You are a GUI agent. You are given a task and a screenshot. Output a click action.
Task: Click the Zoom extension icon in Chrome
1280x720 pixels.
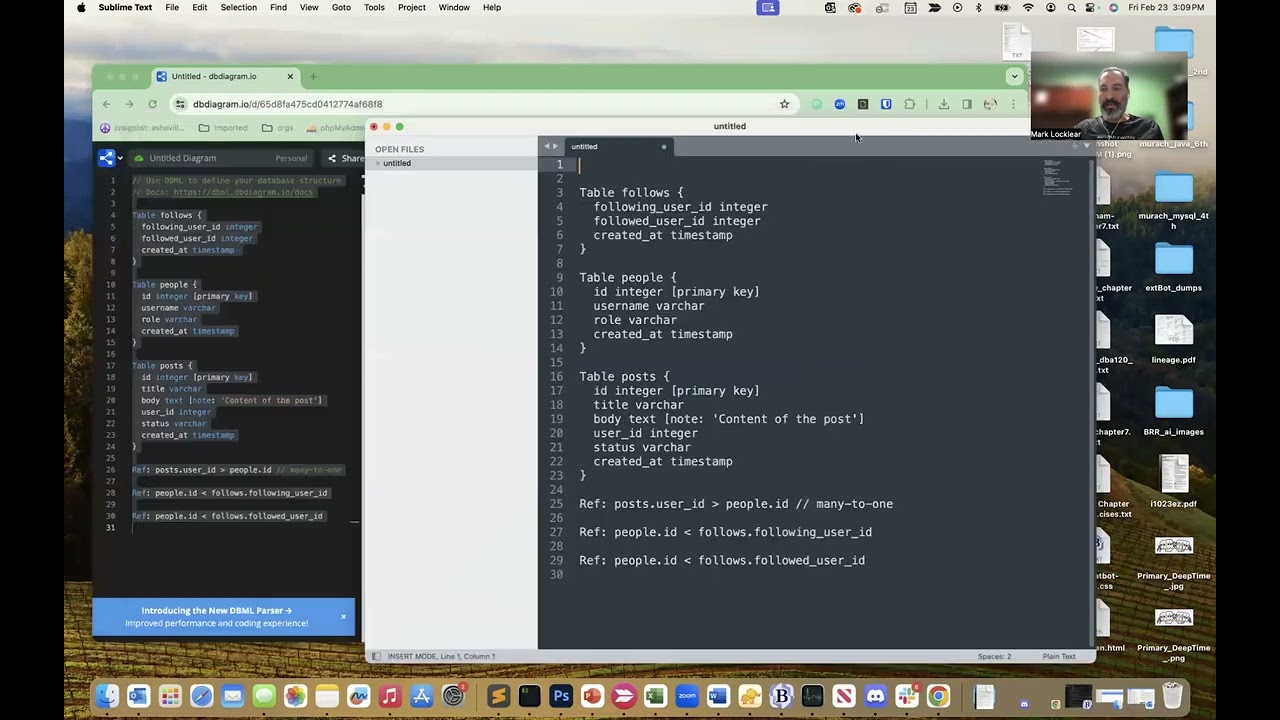tap(839, 104)
